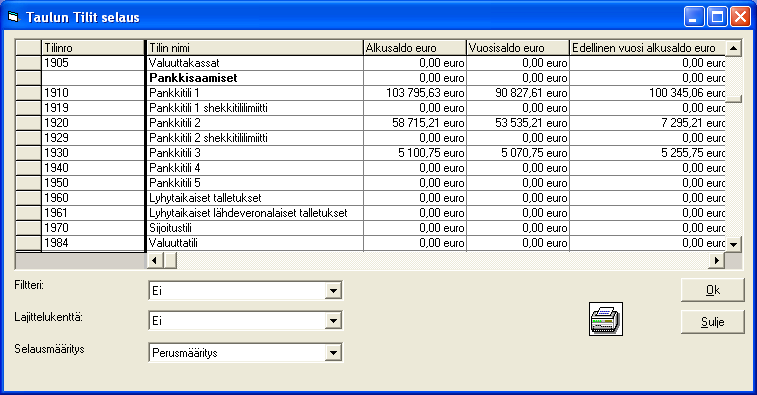Click the vertical scrollbar up arrow
This screenshot has width=757, height=395.
pyautogui.click(x=733, y=48)
